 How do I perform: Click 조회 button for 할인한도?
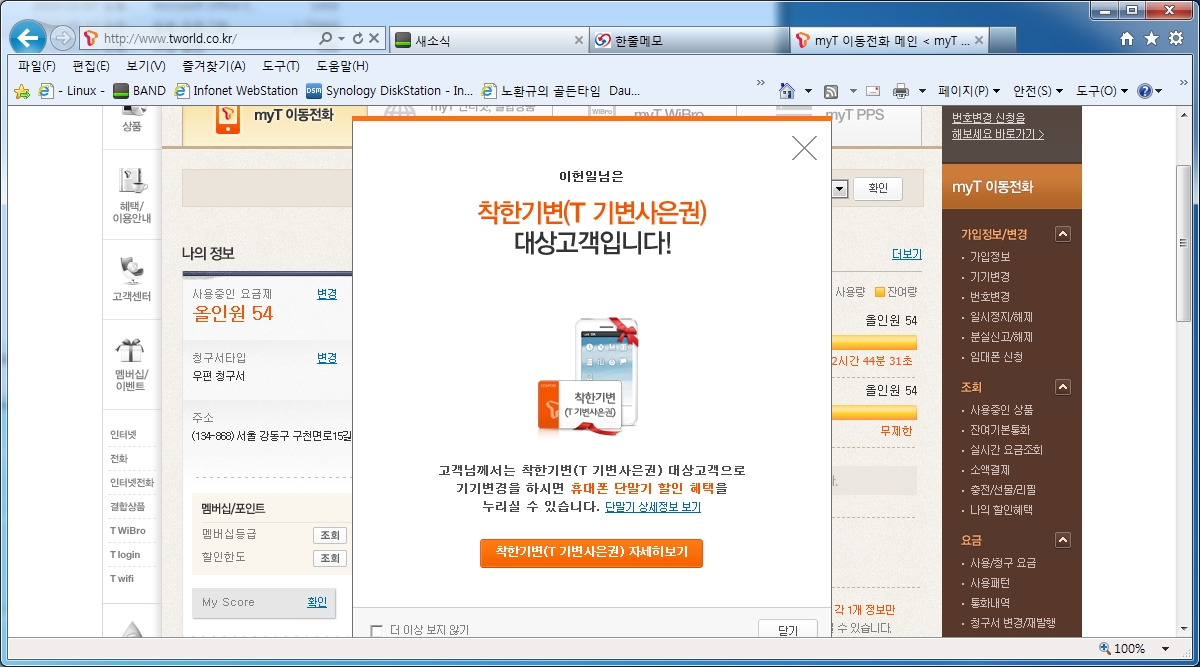[x=330, y=558]
